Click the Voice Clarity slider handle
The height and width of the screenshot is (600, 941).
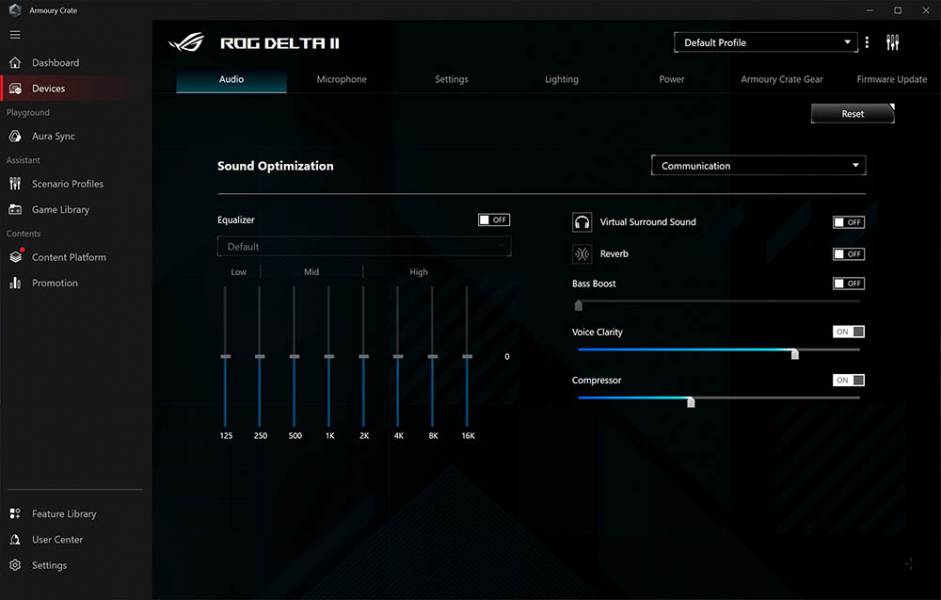click(795, 354)
